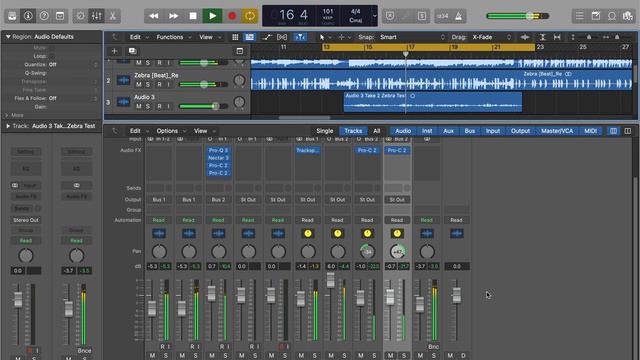
Task: Open the Tracks area Edit menu
Action: tap(138, 37)
